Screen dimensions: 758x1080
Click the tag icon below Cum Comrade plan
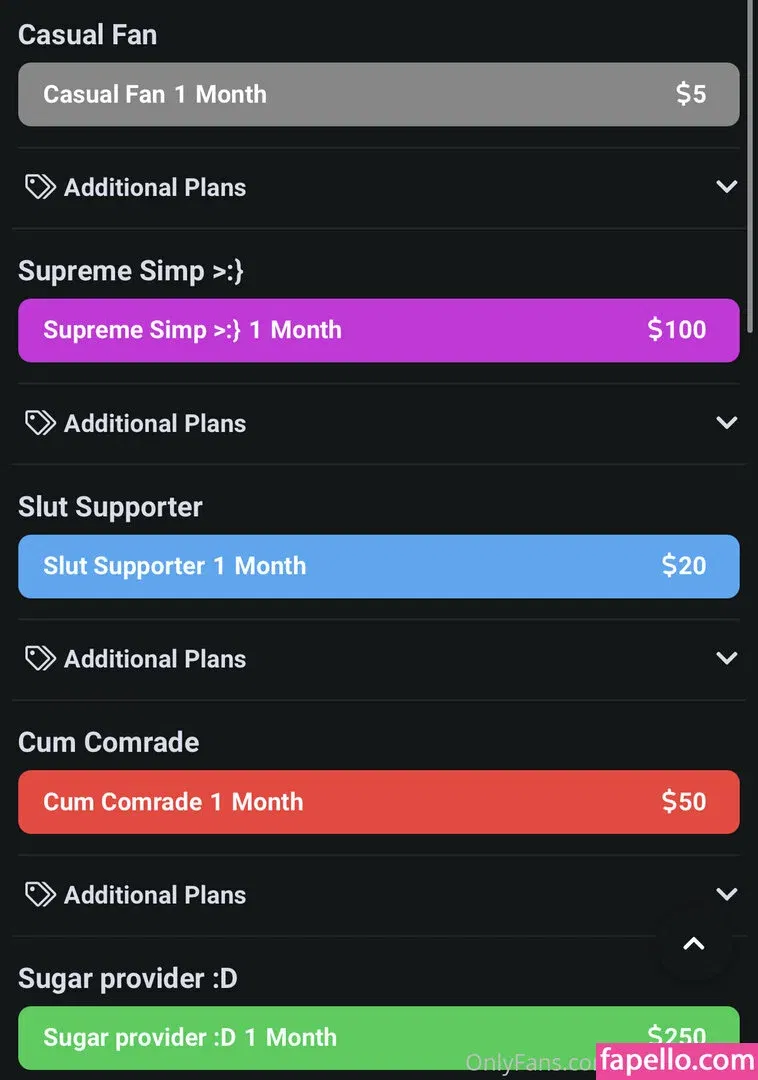tap(40, 894)
